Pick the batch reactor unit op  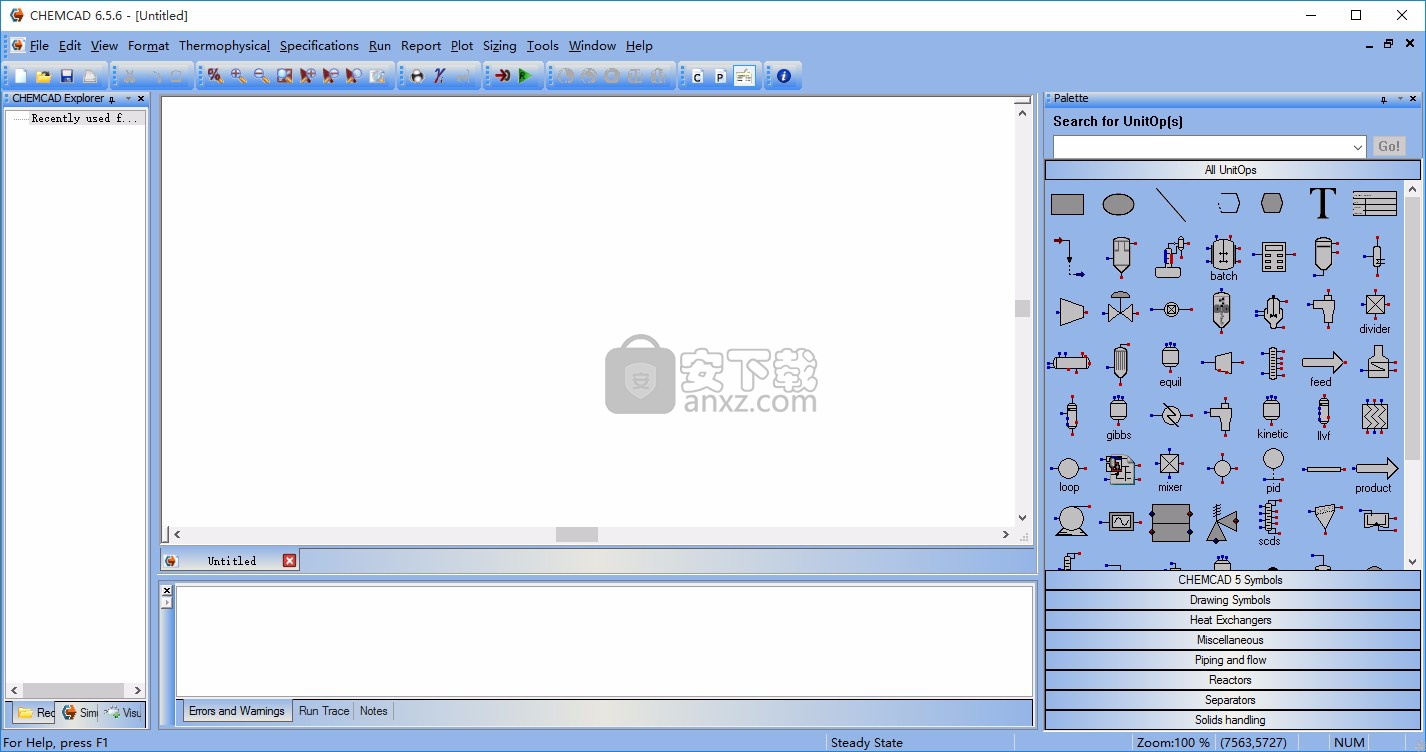tap(1223, 259)
